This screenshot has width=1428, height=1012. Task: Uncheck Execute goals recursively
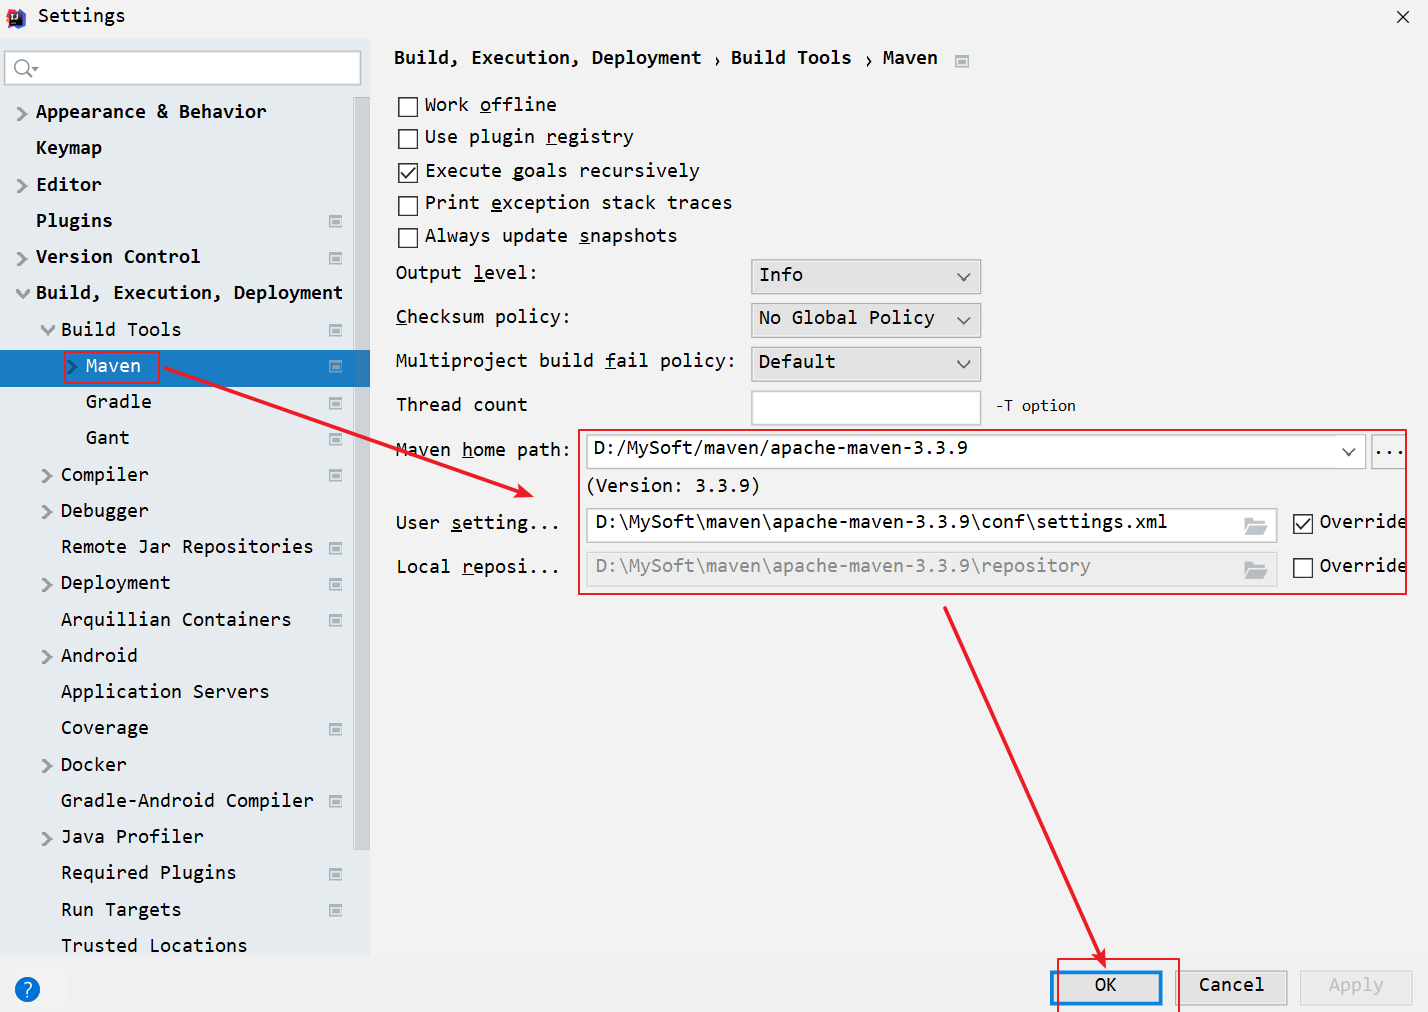pyautogui.click(x=408, y=172)
